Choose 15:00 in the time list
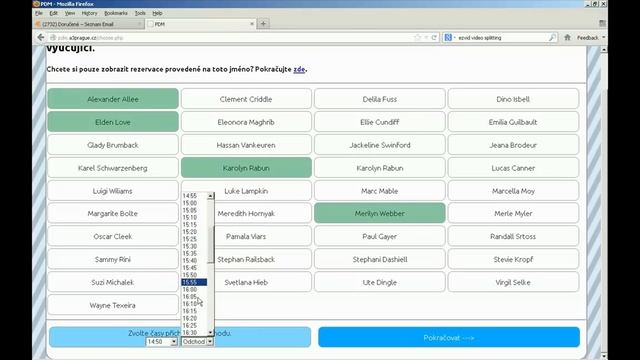 point(194,203)
